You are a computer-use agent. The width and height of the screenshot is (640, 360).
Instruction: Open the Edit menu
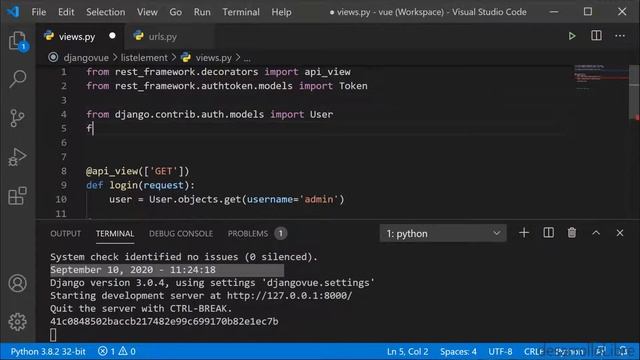[x=66, y=12]
